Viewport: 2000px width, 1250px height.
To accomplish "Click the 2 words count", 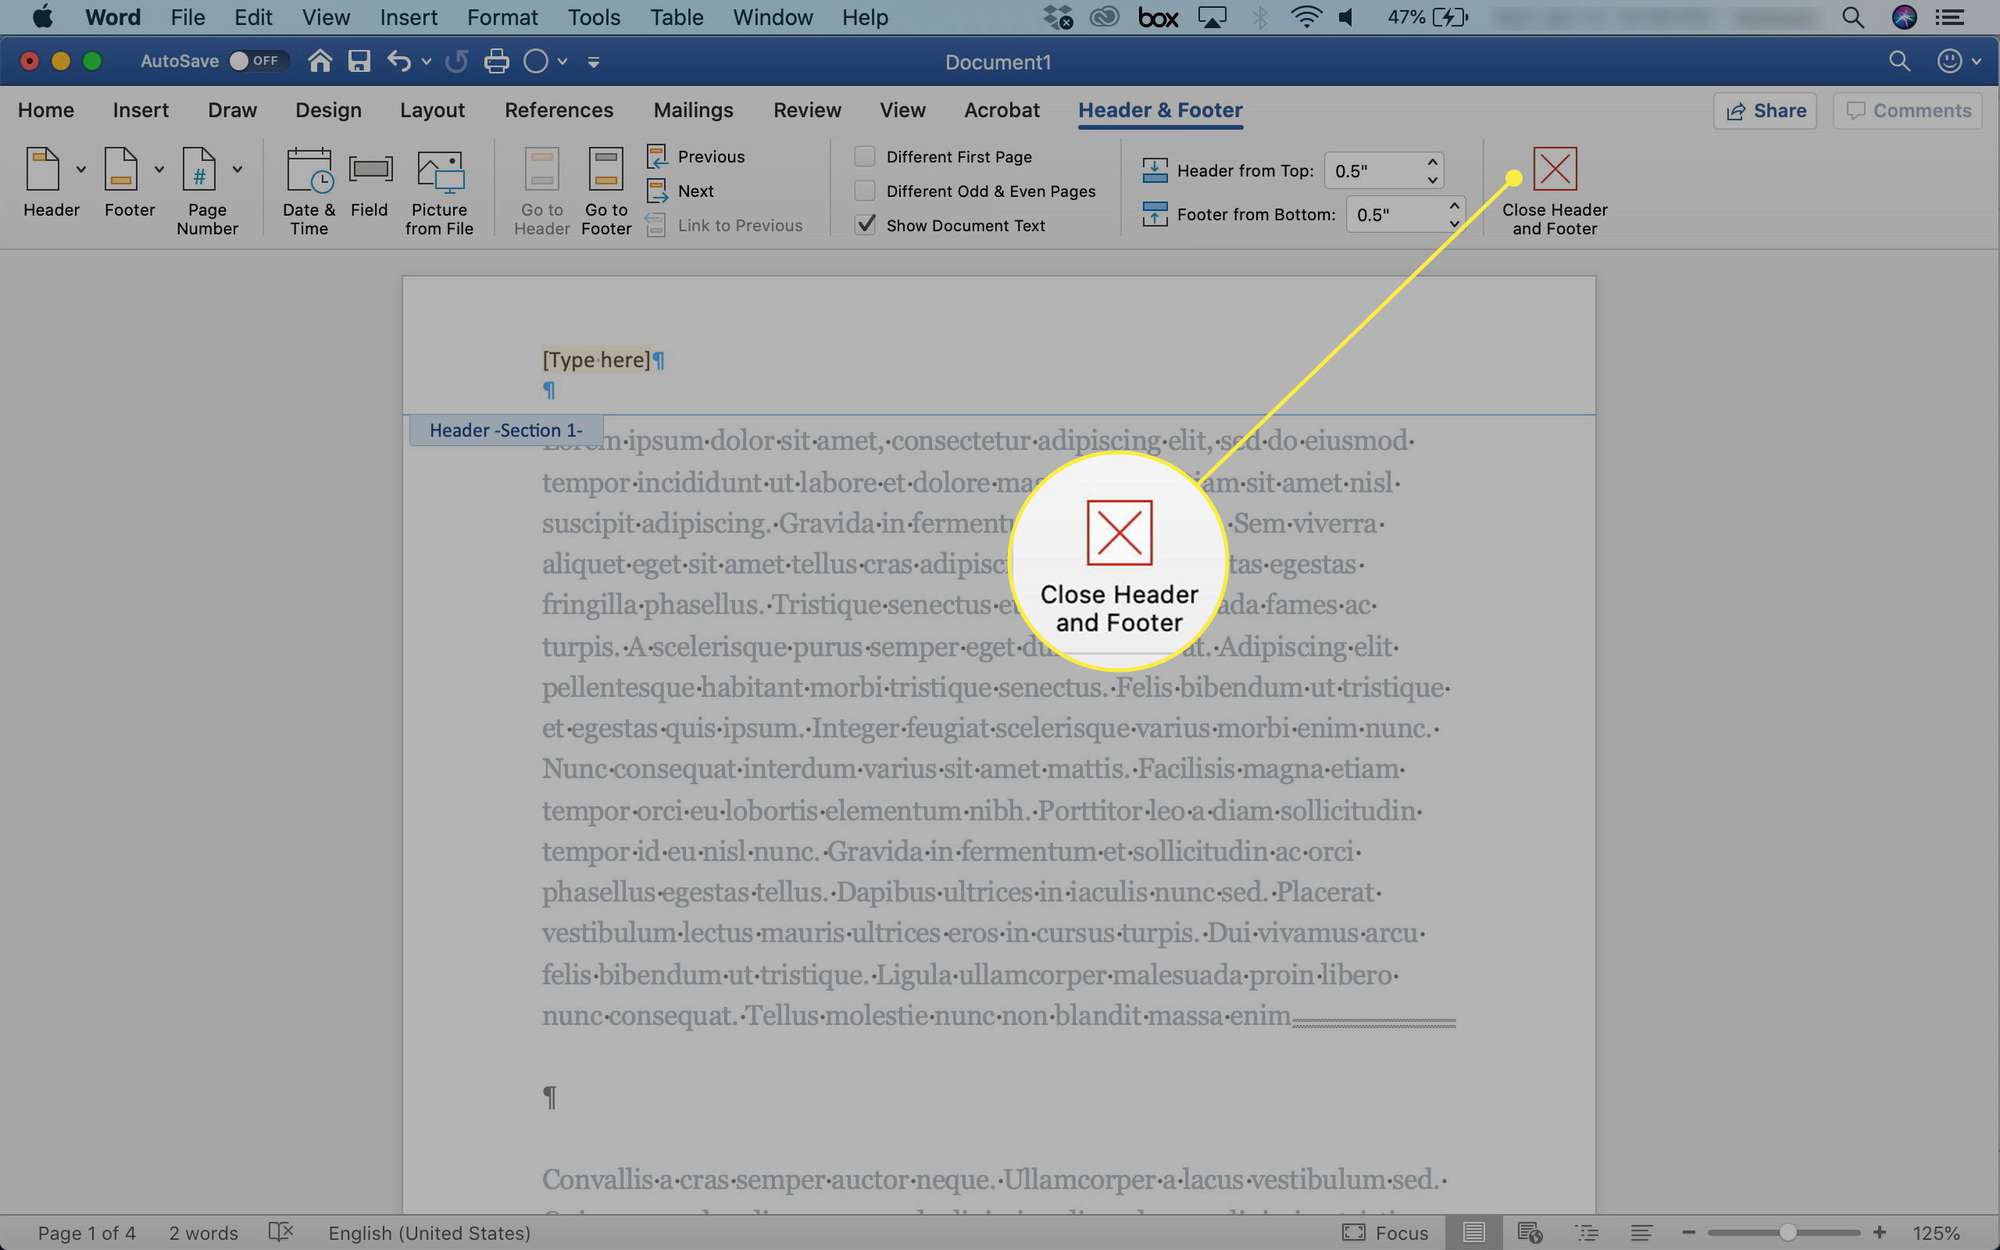I will point(203,1233).
